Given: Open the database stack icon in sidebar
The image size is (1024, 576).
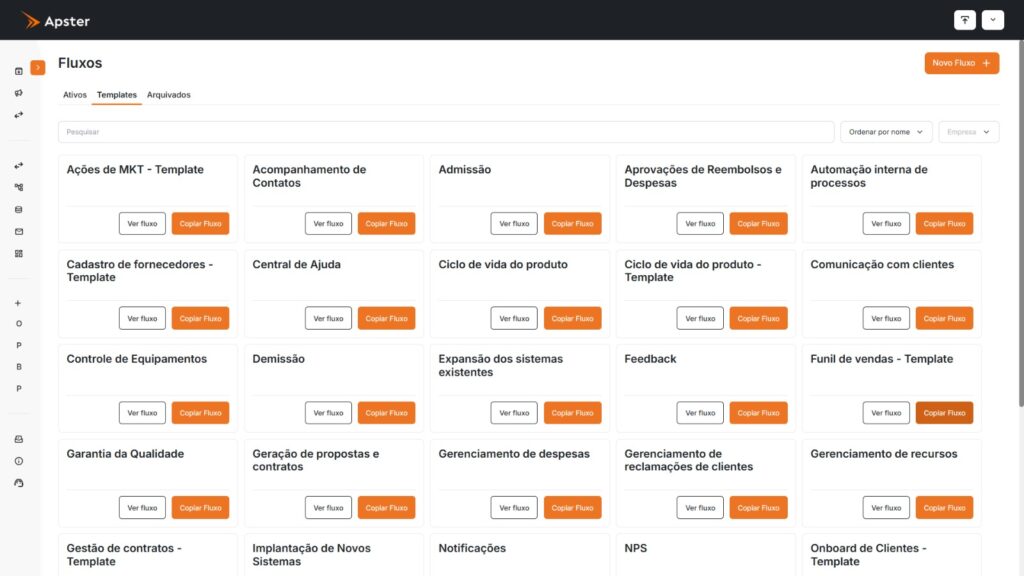Looking at the screenshot, I should point(19,210).
